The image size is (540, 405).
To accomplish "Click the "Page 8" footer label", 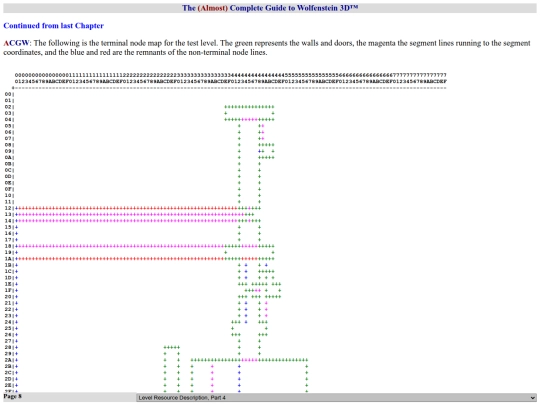I will pos(12,396).
